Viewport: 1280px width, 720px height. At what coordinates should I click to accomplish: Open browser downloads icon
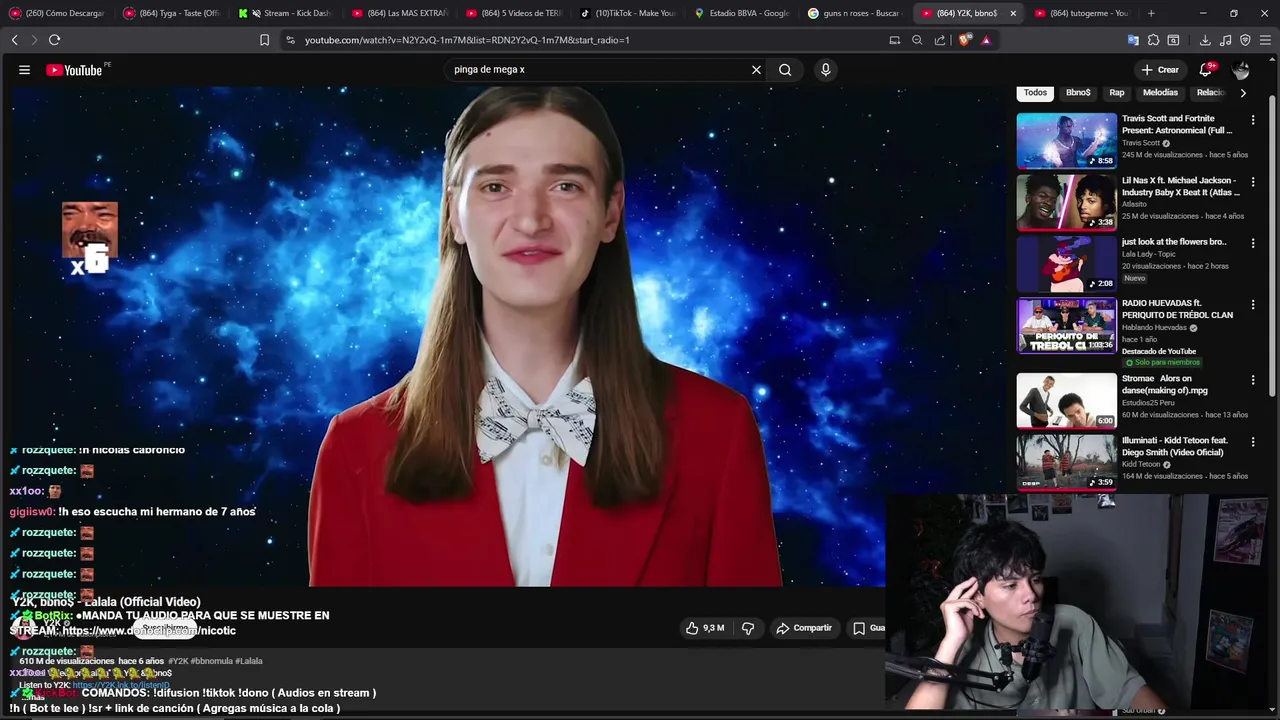tap(1205, 40)
